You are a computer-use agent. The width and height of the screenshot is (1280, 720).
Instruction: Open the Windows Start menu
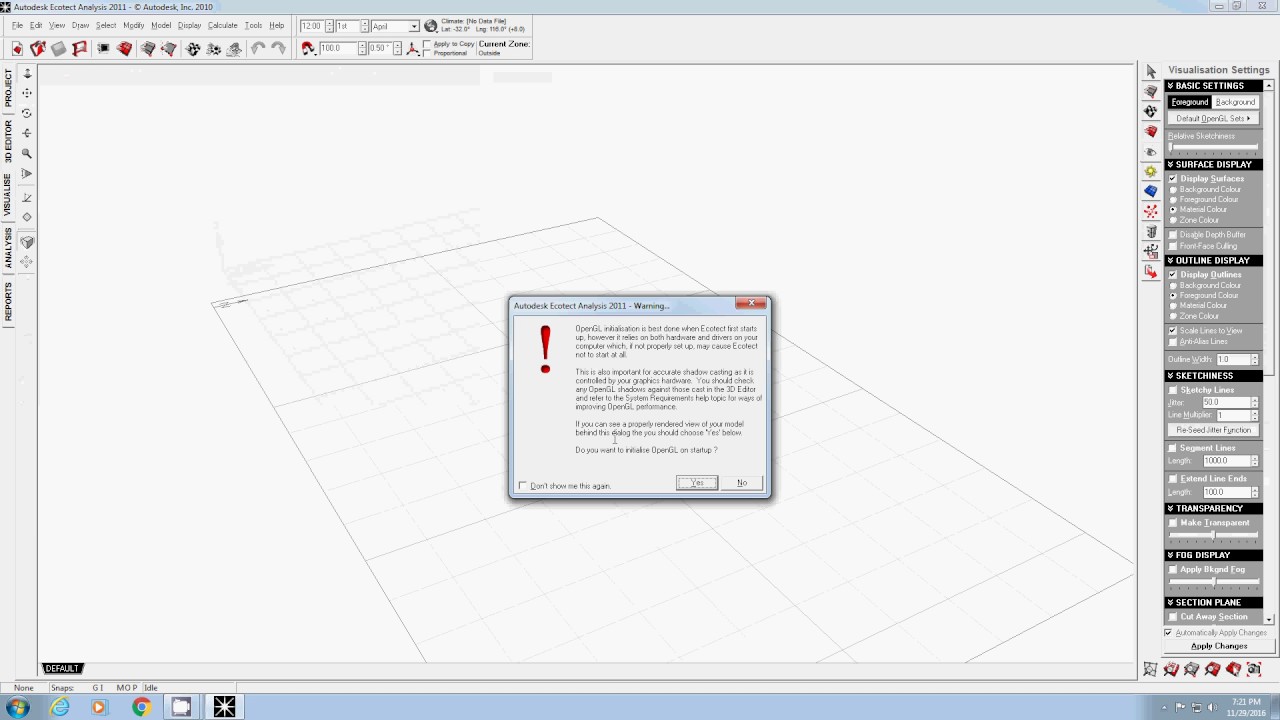tap(17, 707)
